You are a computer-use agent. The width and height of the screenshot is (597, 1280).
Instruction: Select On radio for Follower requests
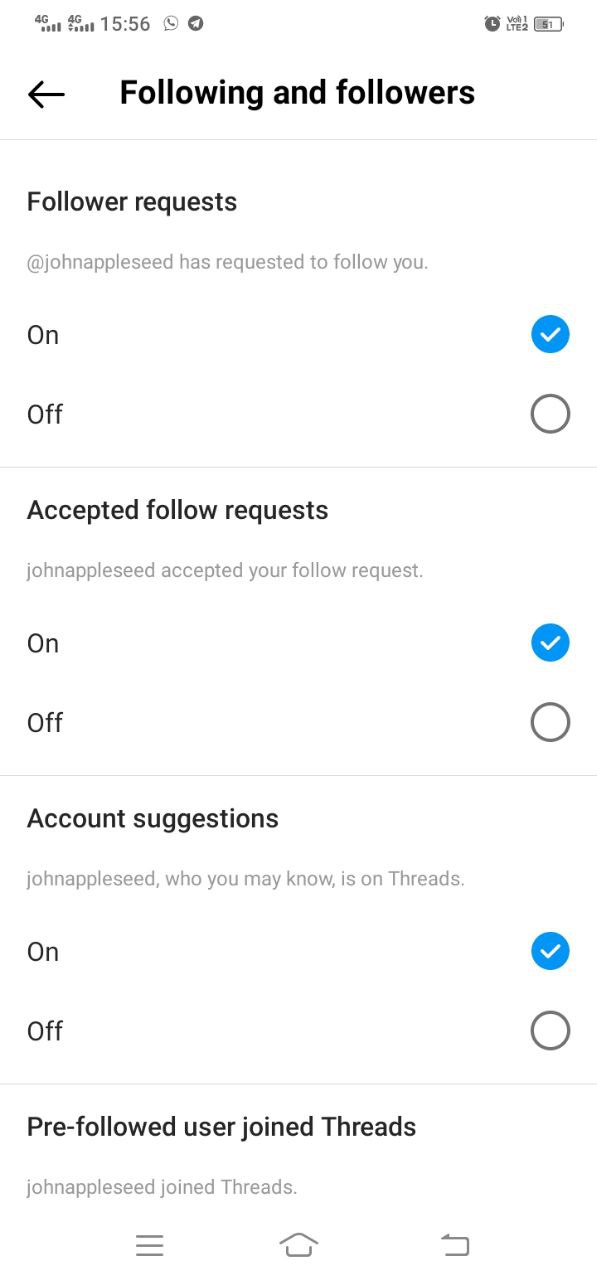point(550,335)
